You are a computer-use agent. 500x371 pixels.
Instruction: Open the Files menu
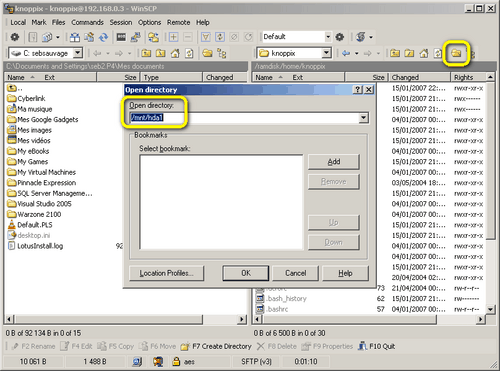pos(58,22)
